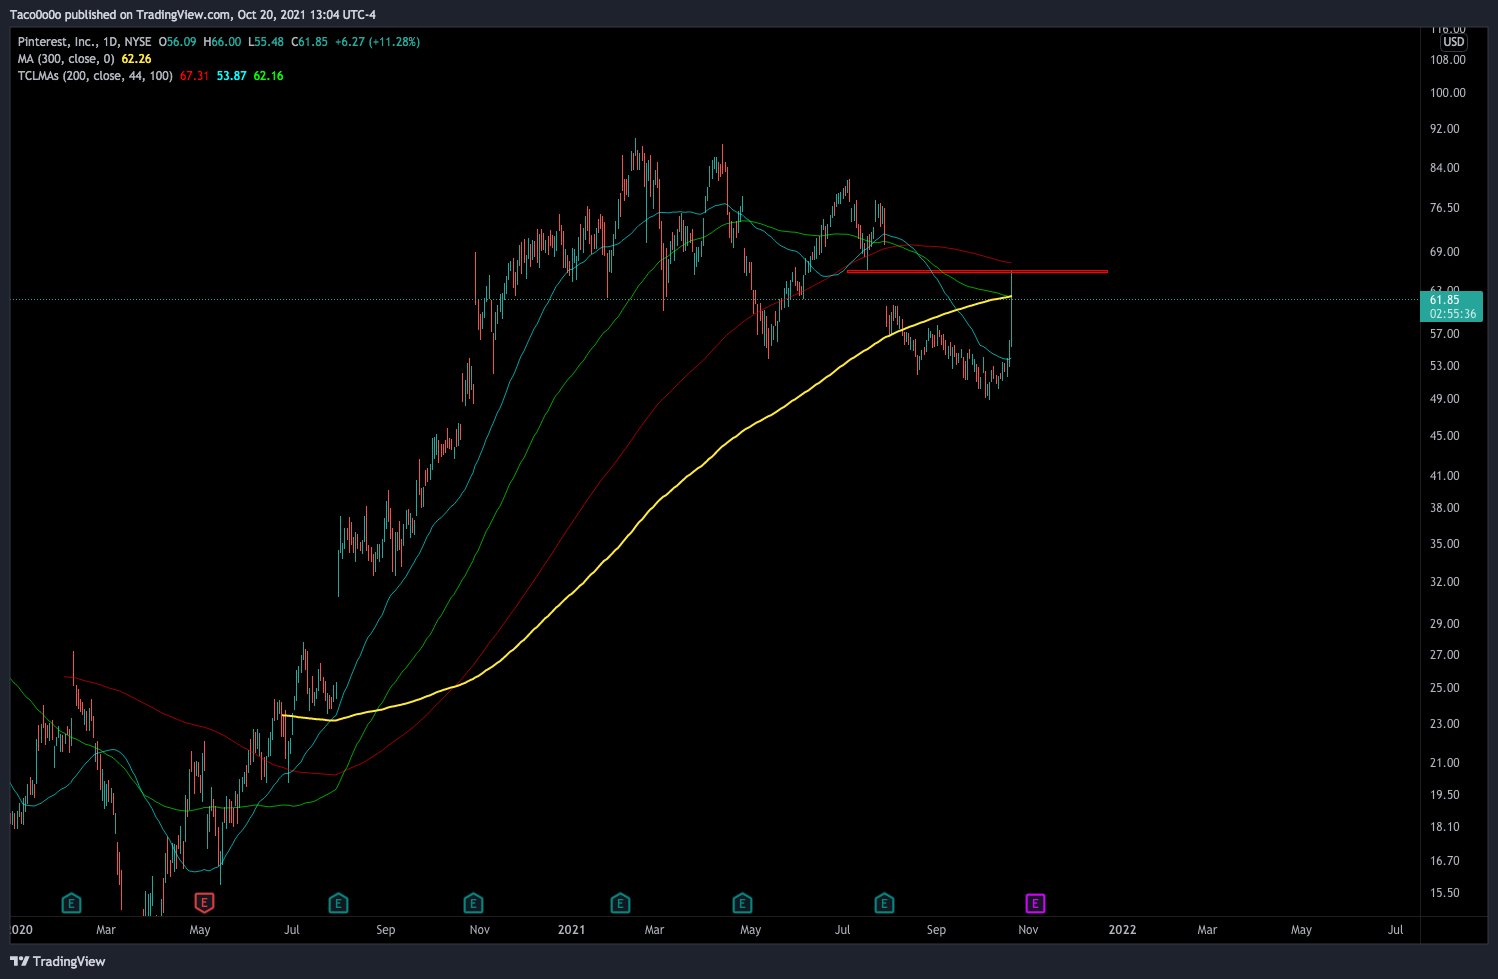Click earnings marker between Jul and Sep 2021
The image size is (1498, 979).
[884, 903]
